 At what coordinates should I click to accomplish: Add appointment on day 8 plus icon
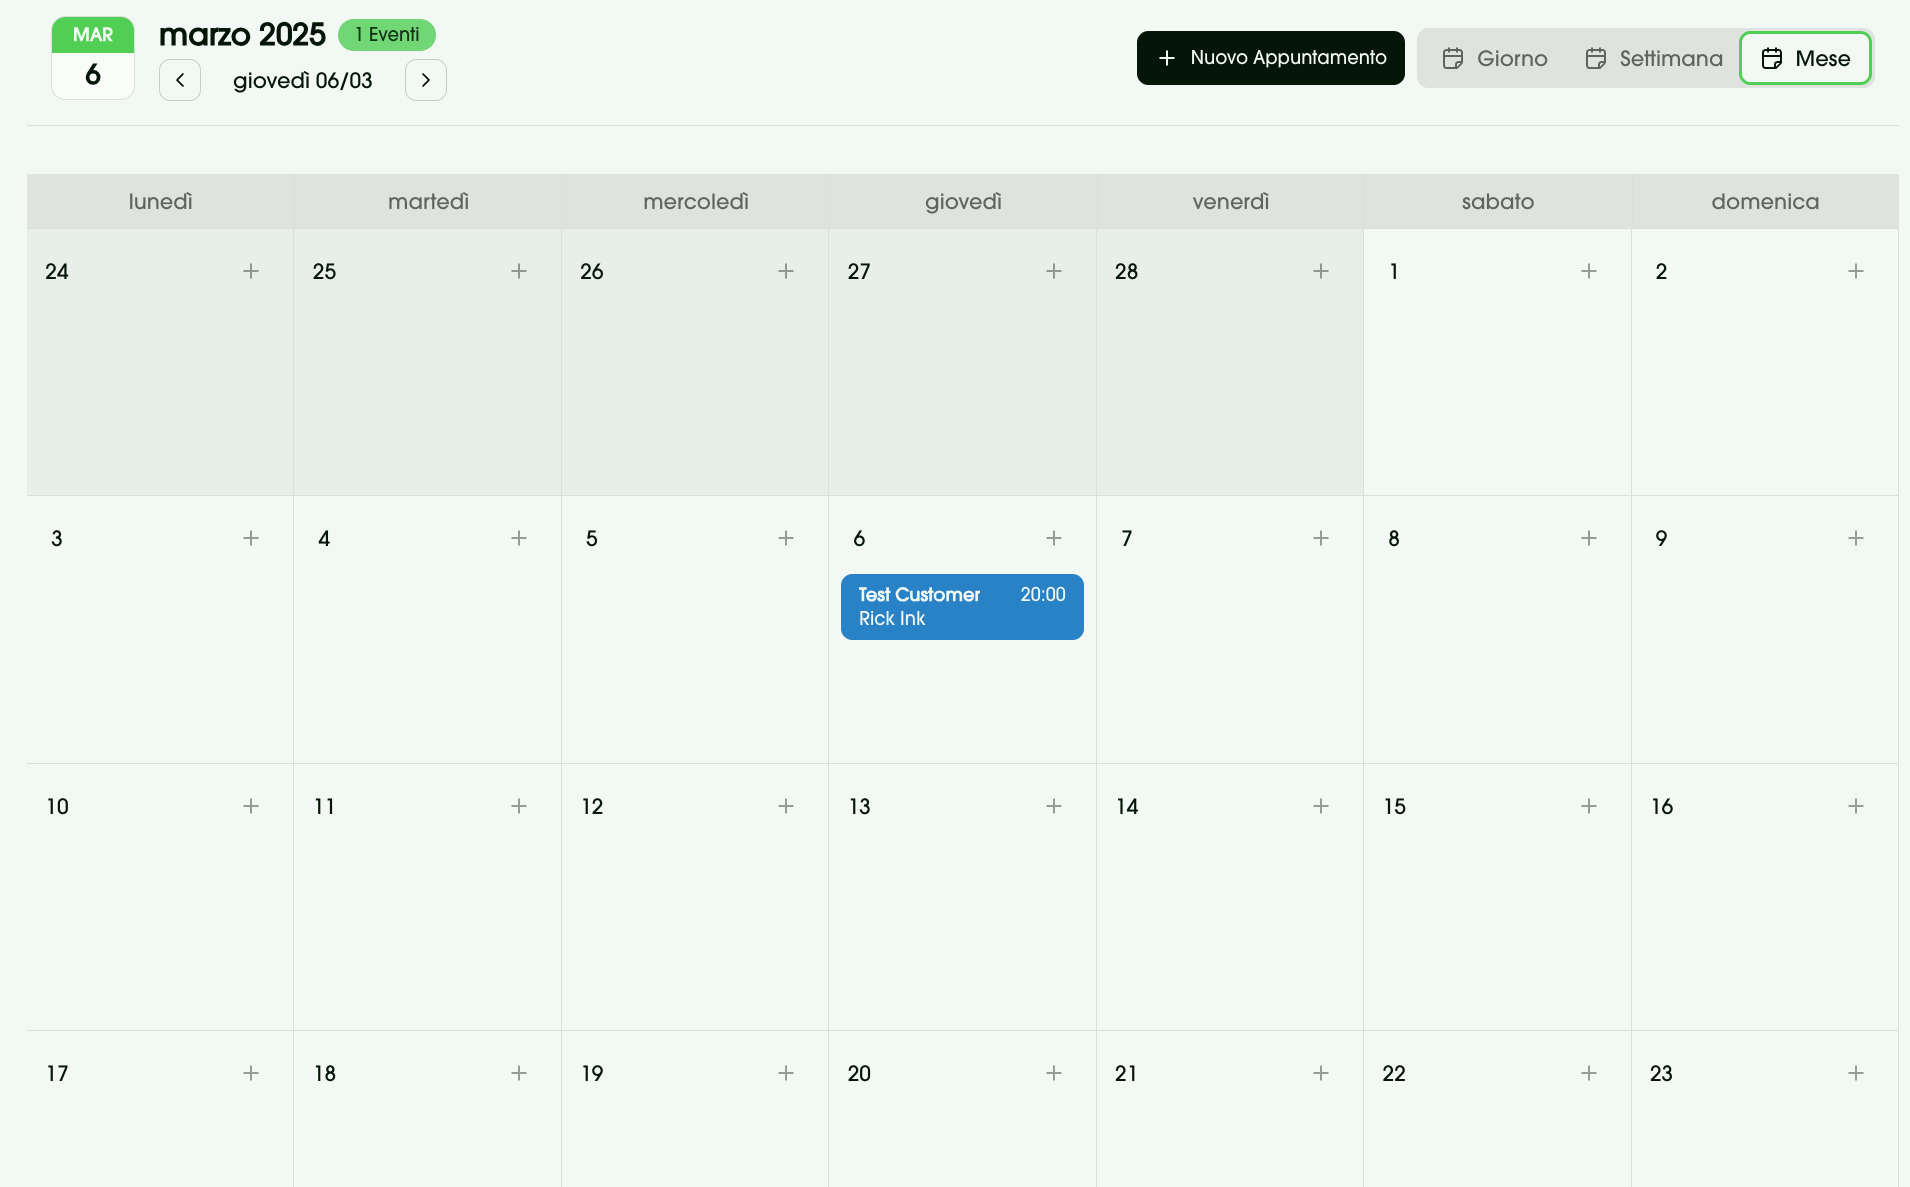(1589, 538)
